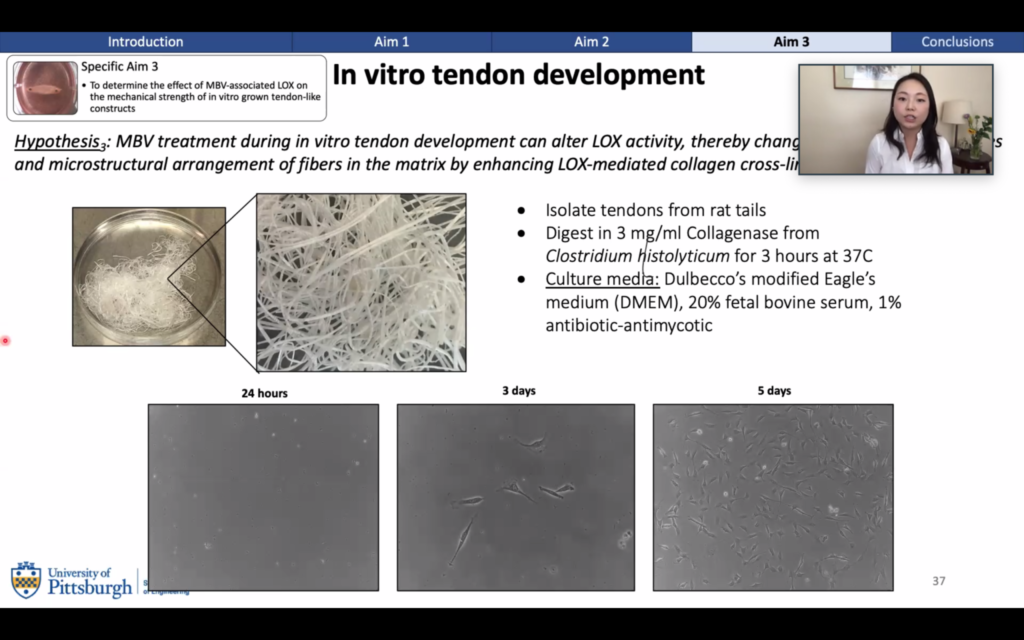
Task: Go to the Aim 2 tab
Action: pyautogui.click(x=591, y=42)
